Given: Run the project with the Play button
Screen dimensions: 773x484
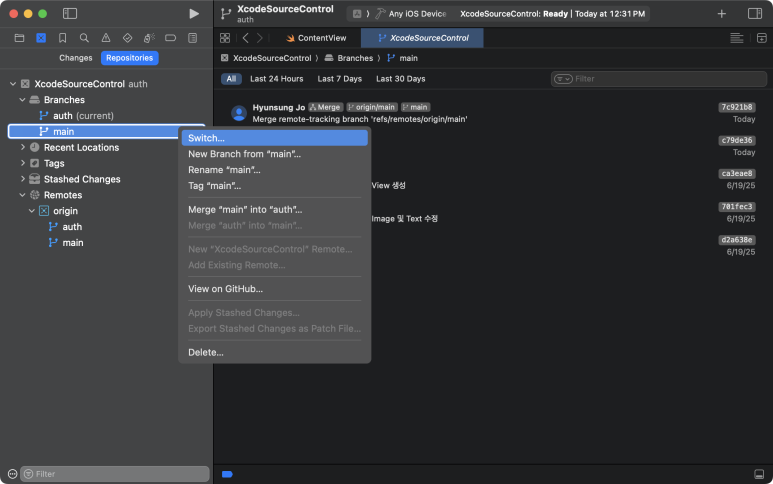Looking at the screenshot, I should click(x=194, y=13).
